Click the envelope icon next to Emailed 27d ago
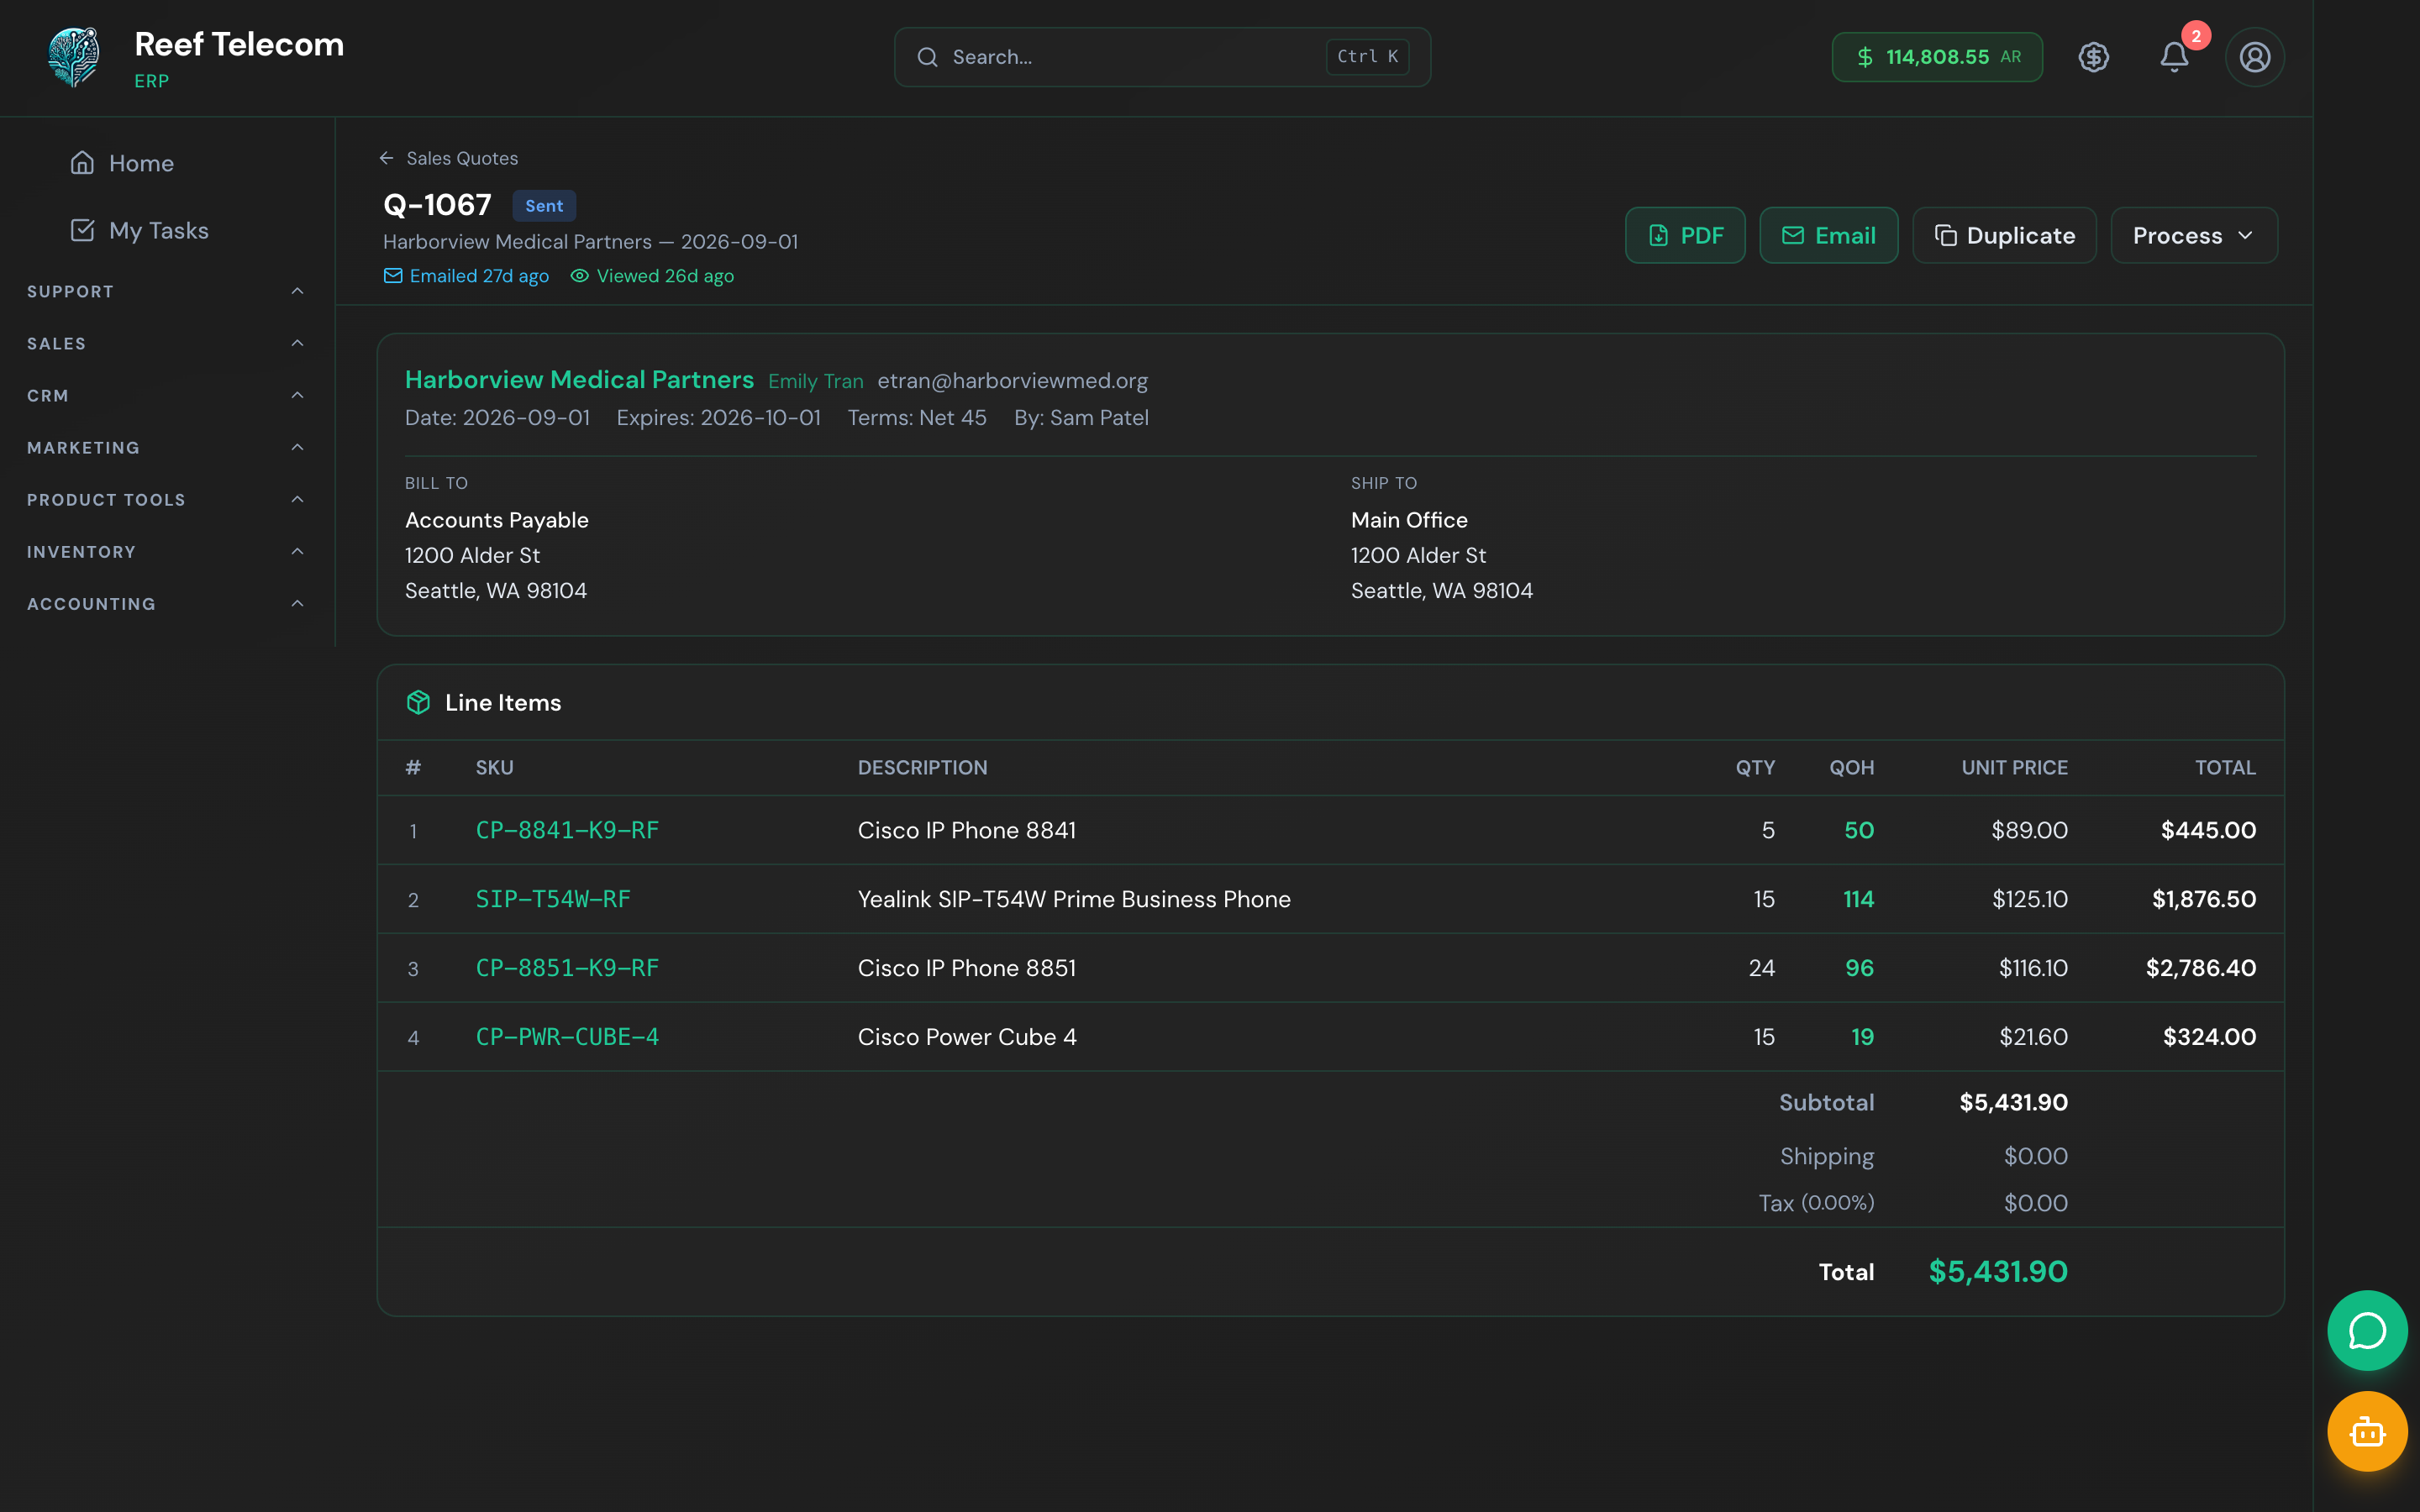This screenshot has width=2420, height=1512. pos(393,276)
